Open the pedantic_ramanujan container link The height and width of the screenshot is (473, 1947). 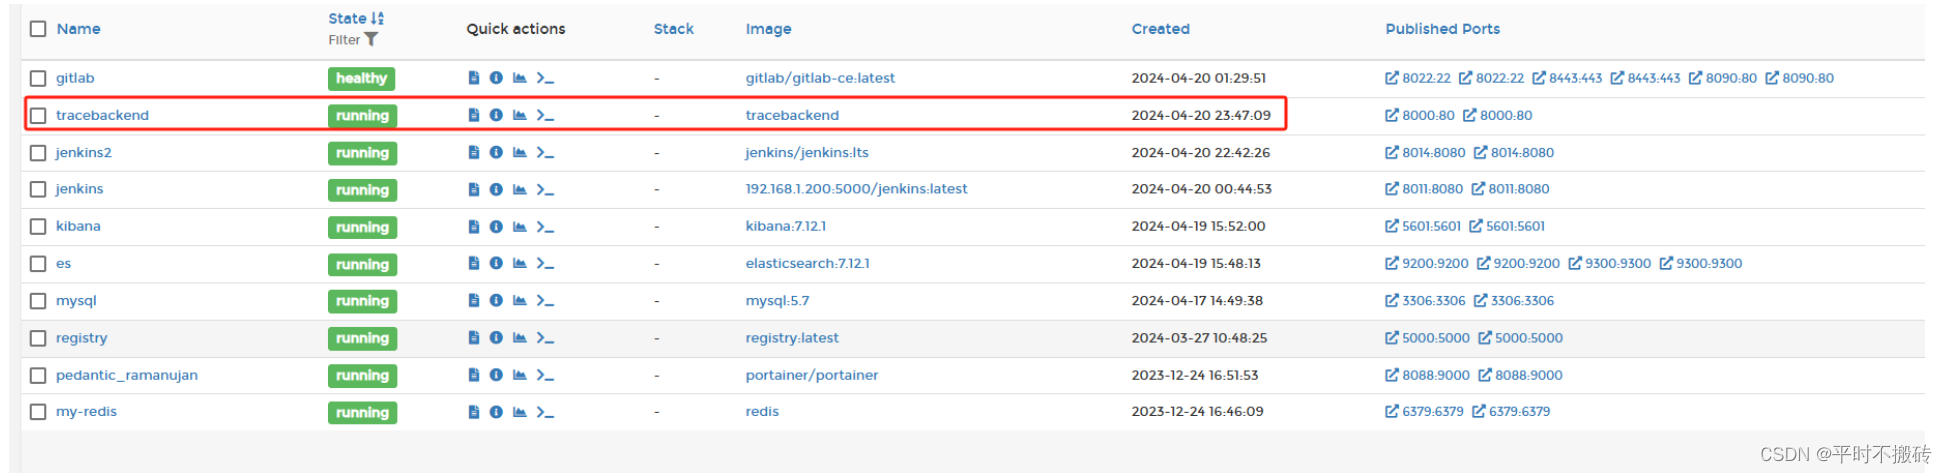(x=127, y=375)
